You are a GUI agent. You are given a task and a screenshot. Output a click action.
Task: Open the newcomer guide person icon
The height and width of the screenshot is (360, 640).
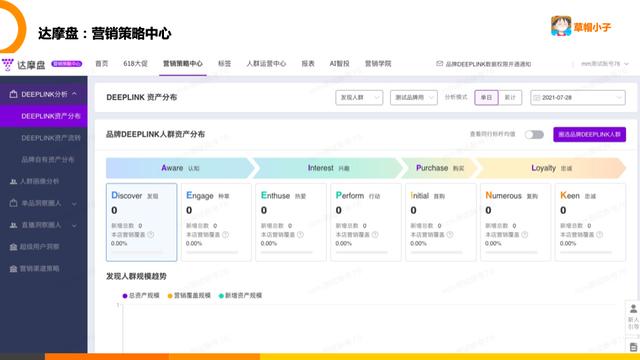click(x=633, y=309)
